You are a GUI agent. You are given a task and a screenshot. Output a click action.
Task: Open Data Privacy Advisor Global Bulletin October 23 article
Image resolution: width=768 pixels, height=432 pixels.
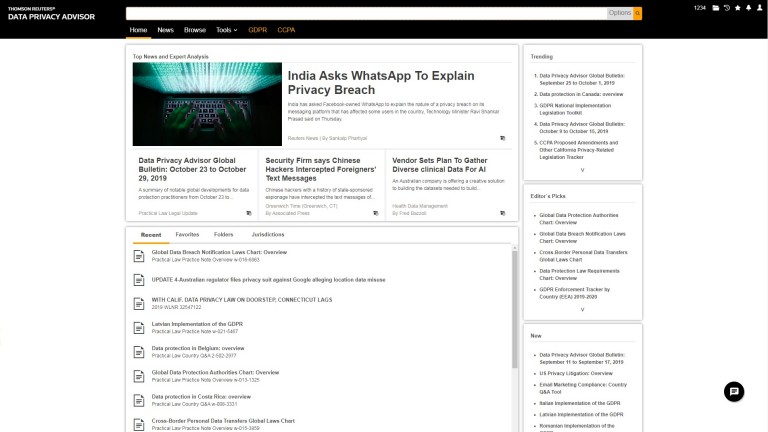[x=192, y=169]
